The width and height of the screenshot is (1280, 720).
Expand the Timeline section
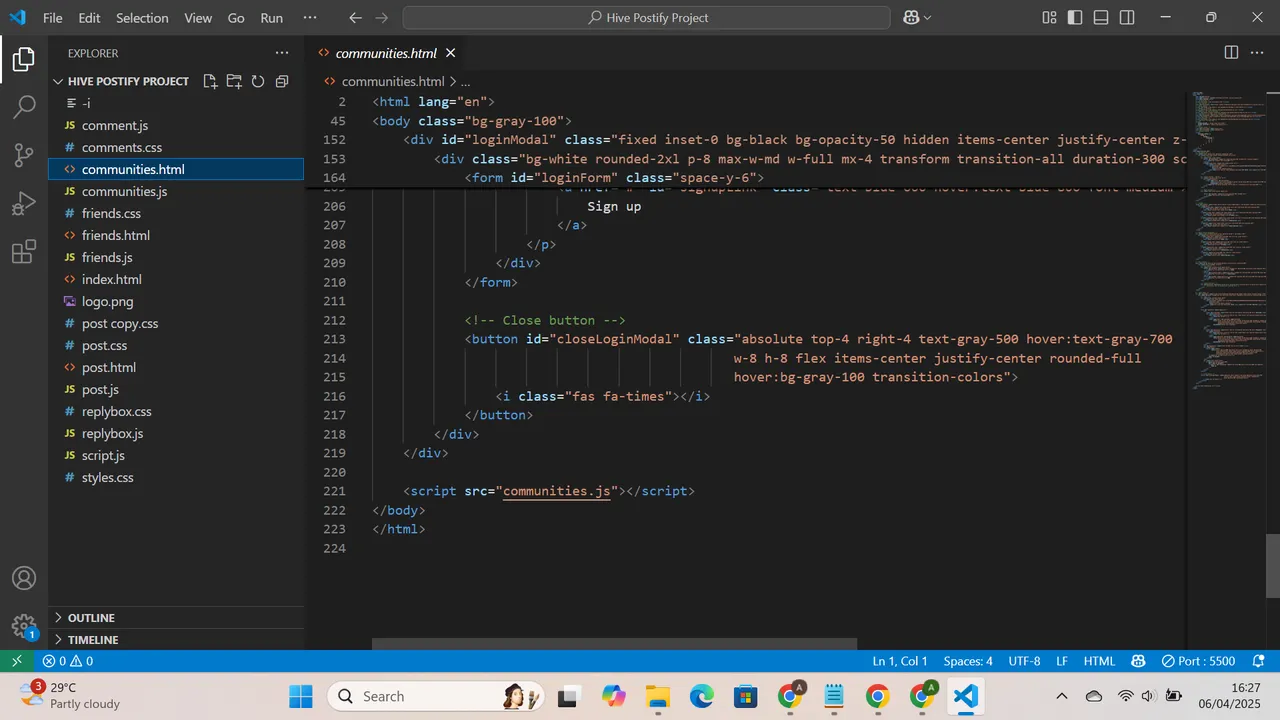pyautogui.click(x=93, y=640)
